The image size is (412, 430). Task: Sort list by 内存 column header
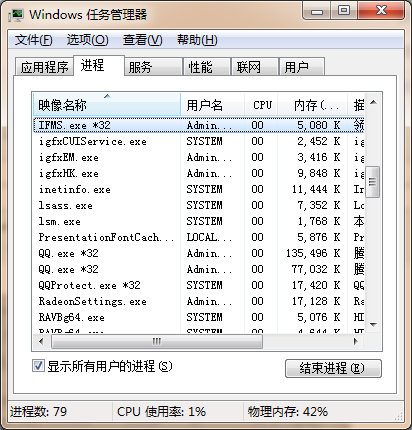pyautogui.click(x=313, y=105)
